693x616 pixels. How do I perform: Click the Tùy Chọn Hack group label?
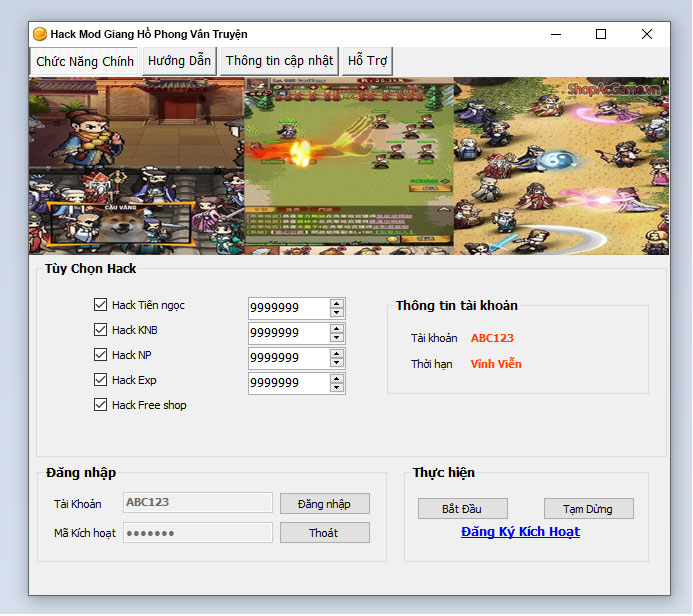(90, 269)
